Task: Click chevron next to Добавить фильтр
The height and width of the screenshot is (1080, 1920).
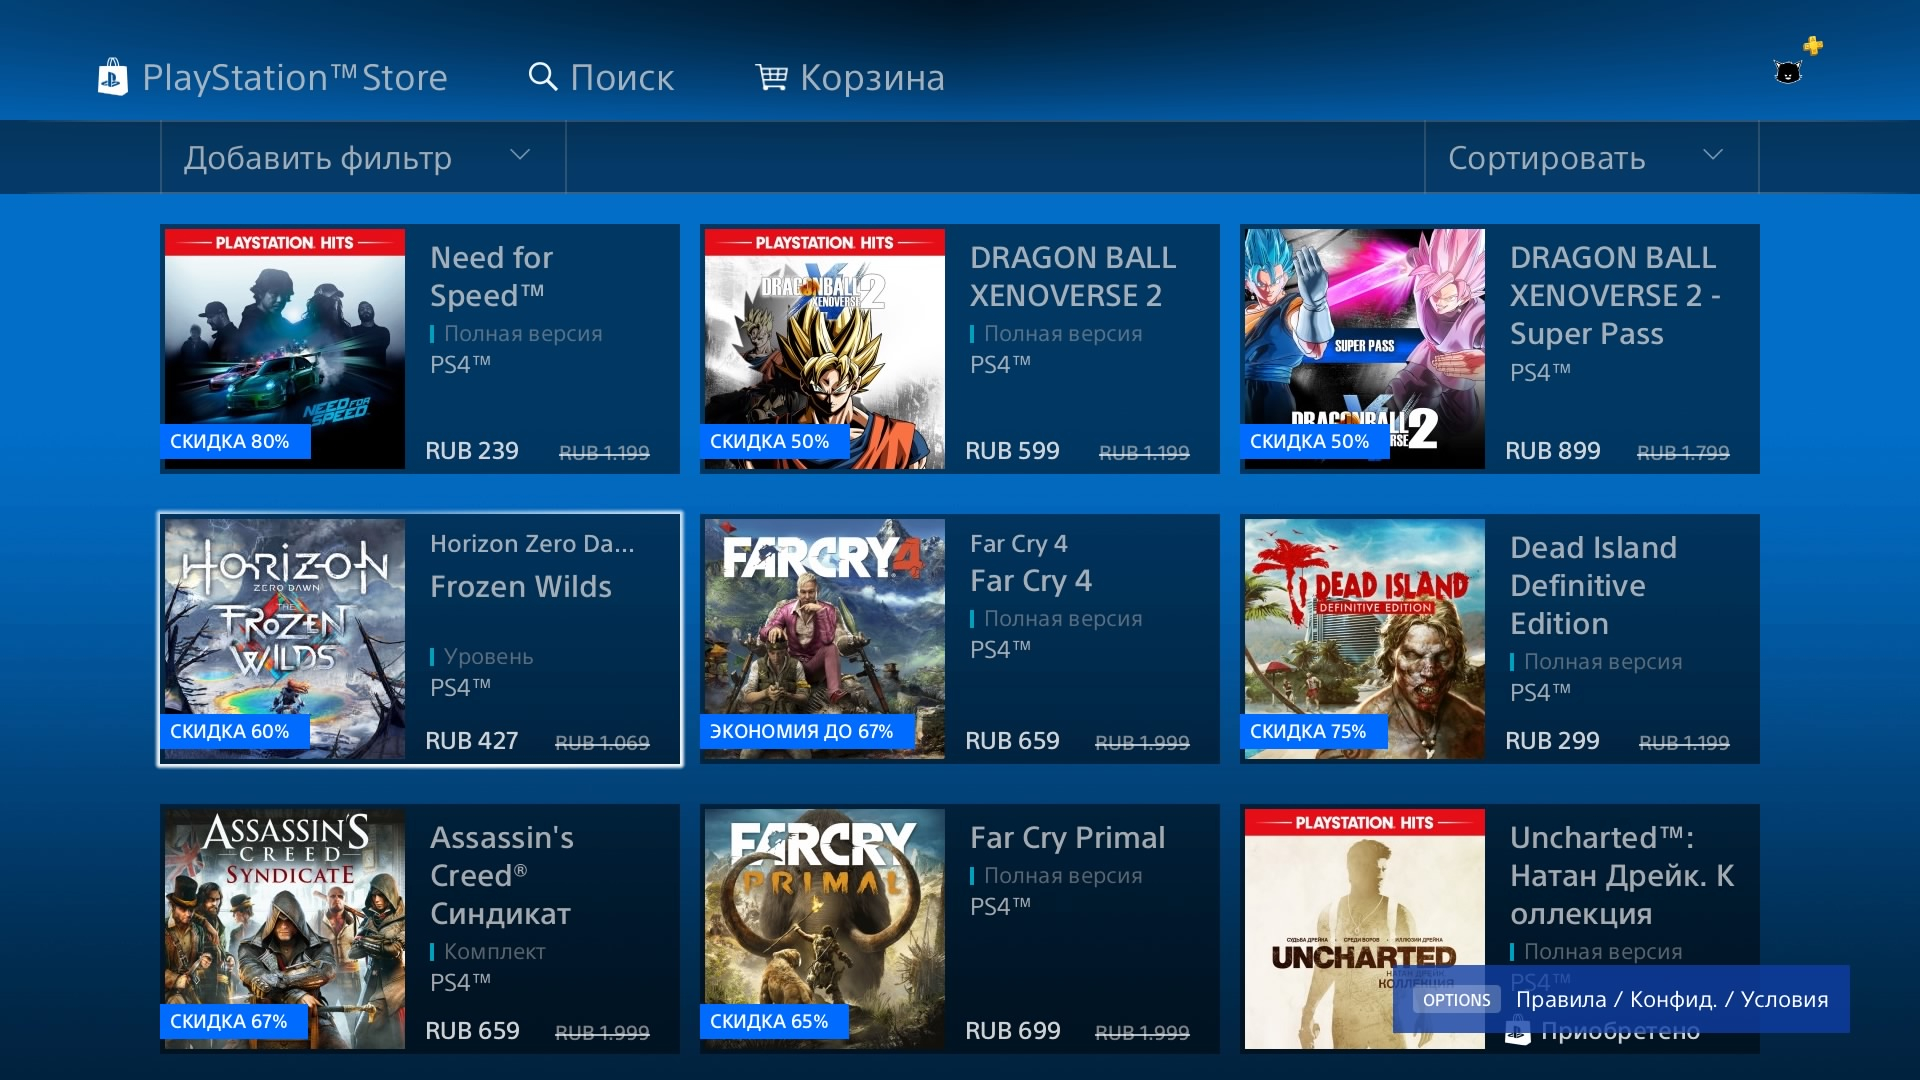Action: (x=520, y=154)
